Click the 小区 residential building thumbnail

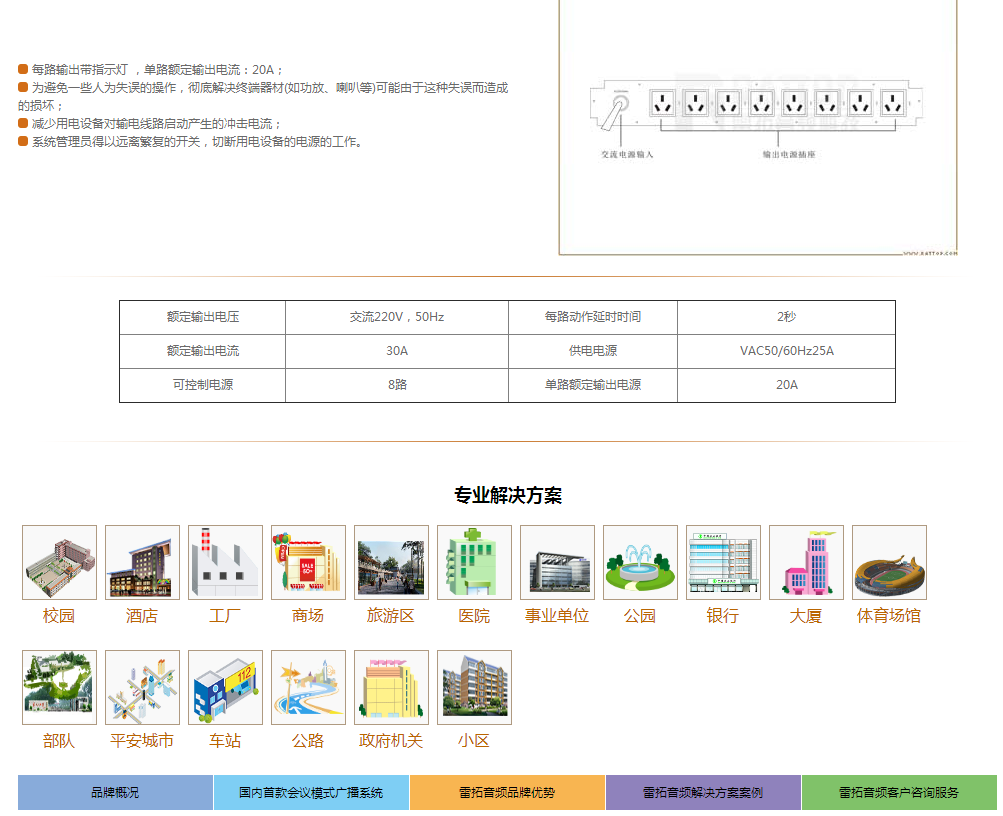(x=474, y=688)
